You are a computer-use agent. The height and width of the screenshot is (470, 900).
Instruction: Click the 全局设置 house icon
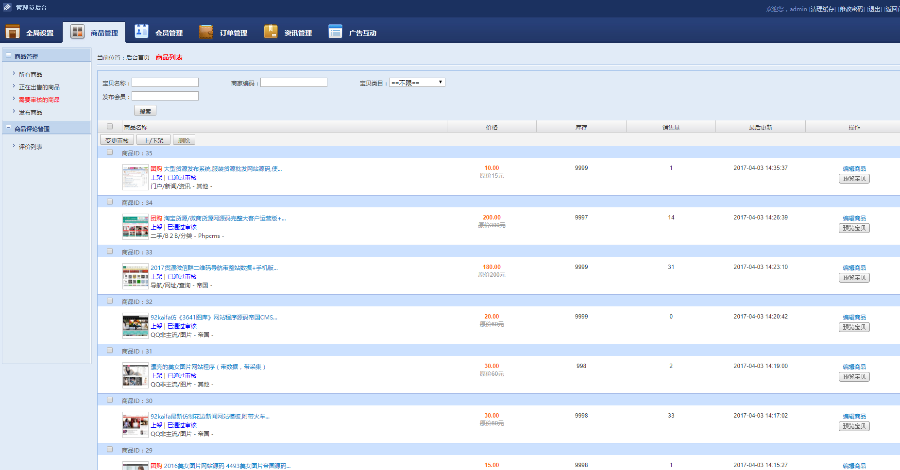(13, 32)
